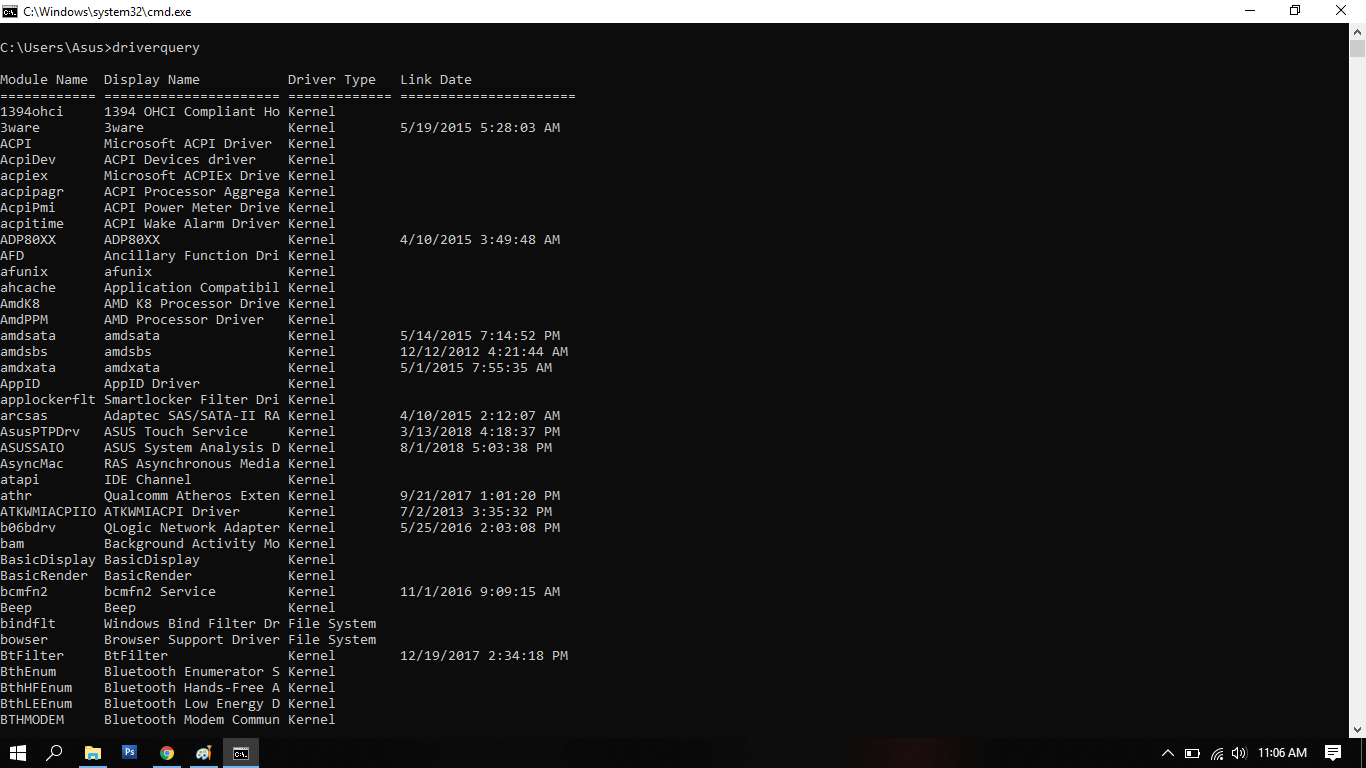Launch Photoshop from the taskbar
The image size is (1366, 768).
coord(129,753)
